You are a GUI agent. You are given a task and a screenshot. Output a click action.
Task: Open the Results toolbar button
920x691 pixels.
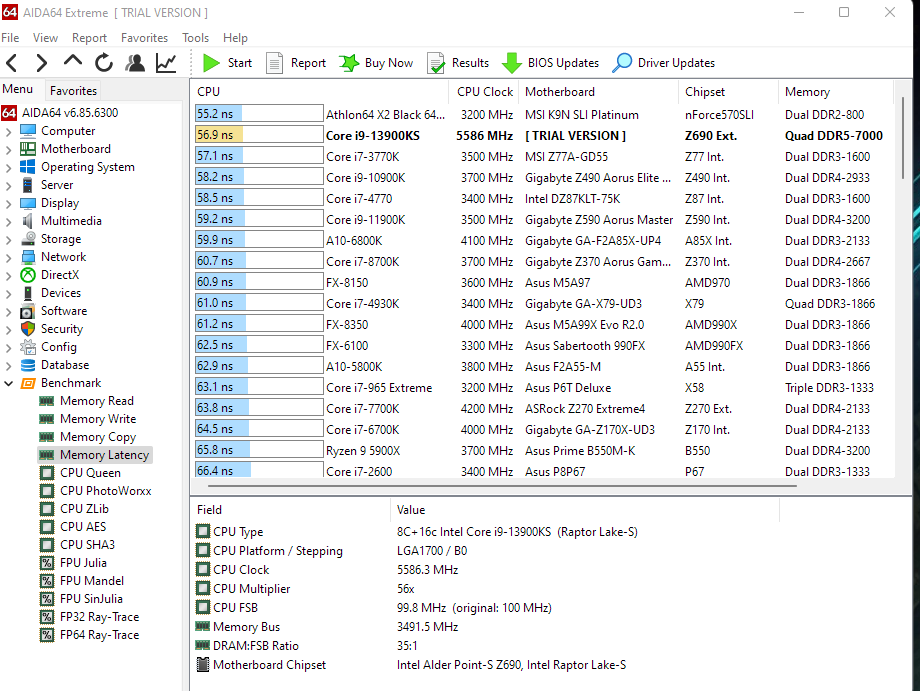click(458, 63)
